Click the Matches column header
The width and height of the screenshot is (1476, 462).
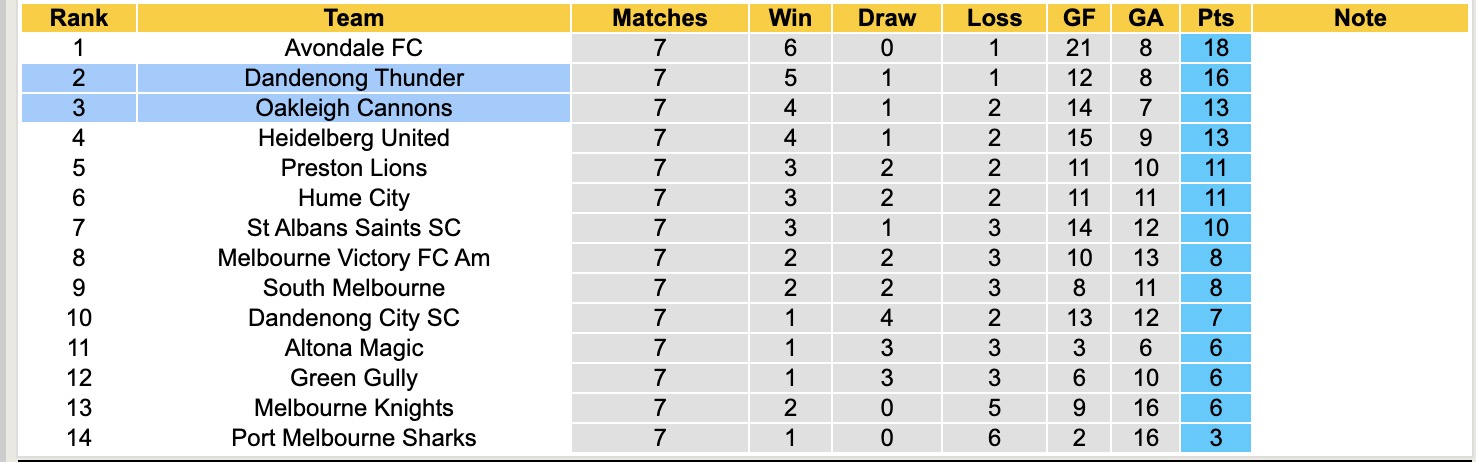coord(659,18)
